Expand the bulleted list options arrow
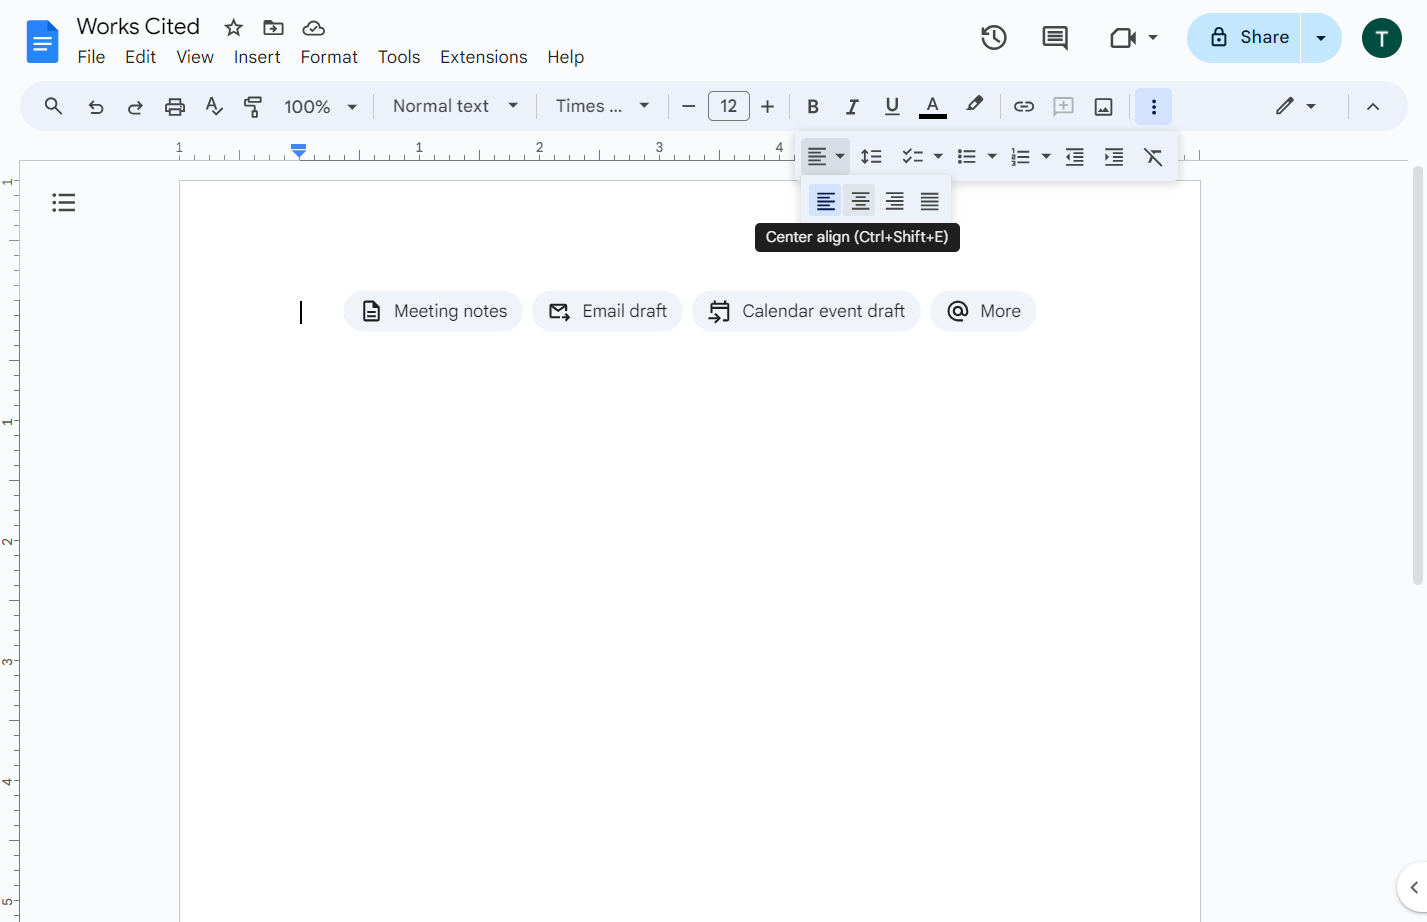The image size is (1427, 922). coord(992,157)
